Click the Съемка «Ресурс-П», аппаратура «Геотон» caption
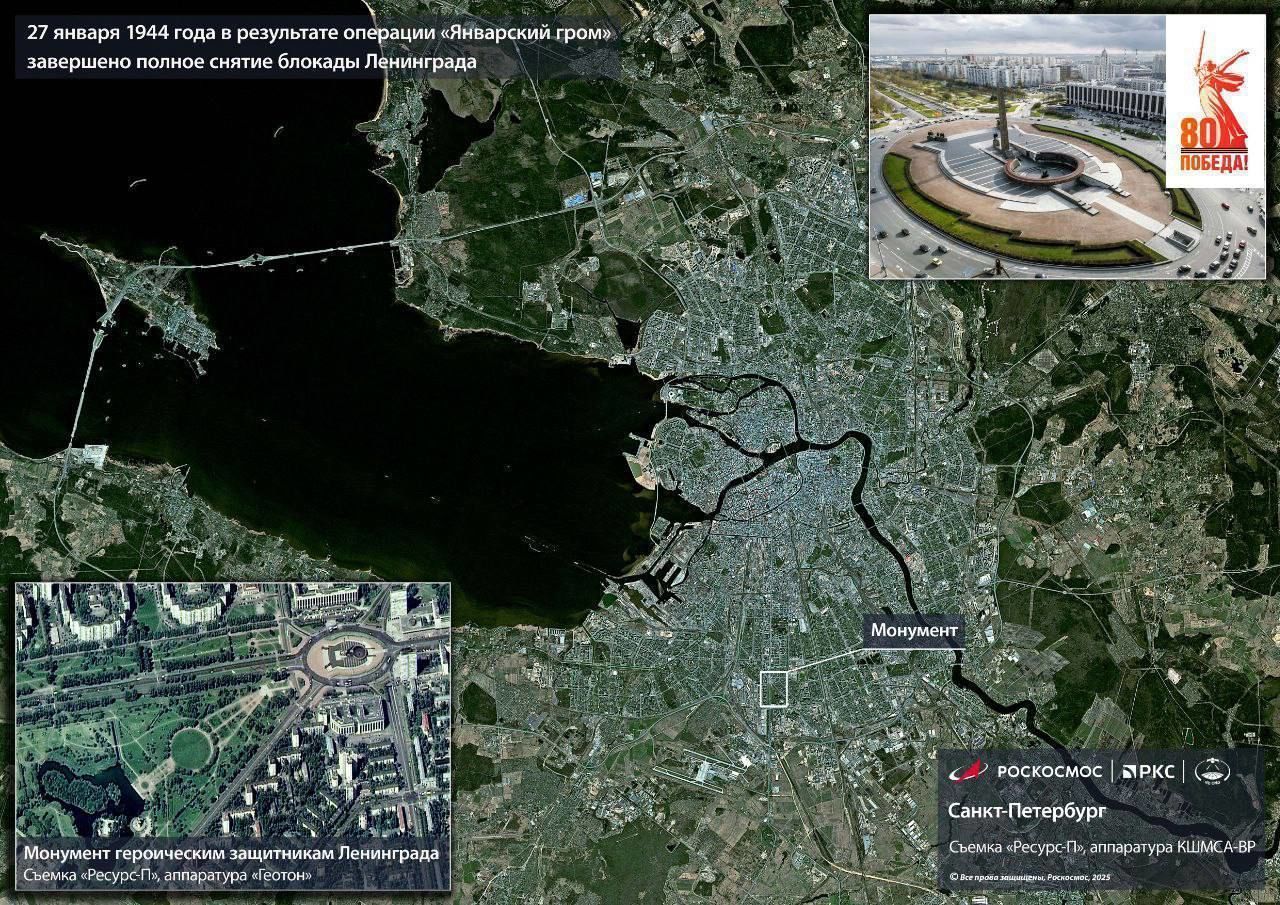The width and height of the screenshot is (1280, 905). [x=168, y=876]
